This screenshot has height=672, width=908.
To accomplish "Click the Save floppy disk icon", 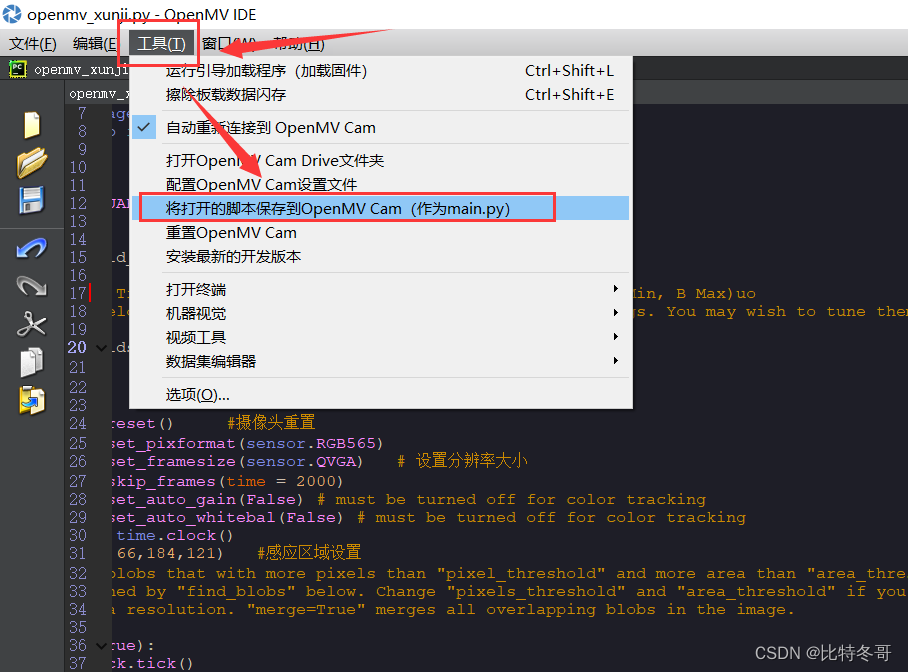I will click(x=32, y=200).
